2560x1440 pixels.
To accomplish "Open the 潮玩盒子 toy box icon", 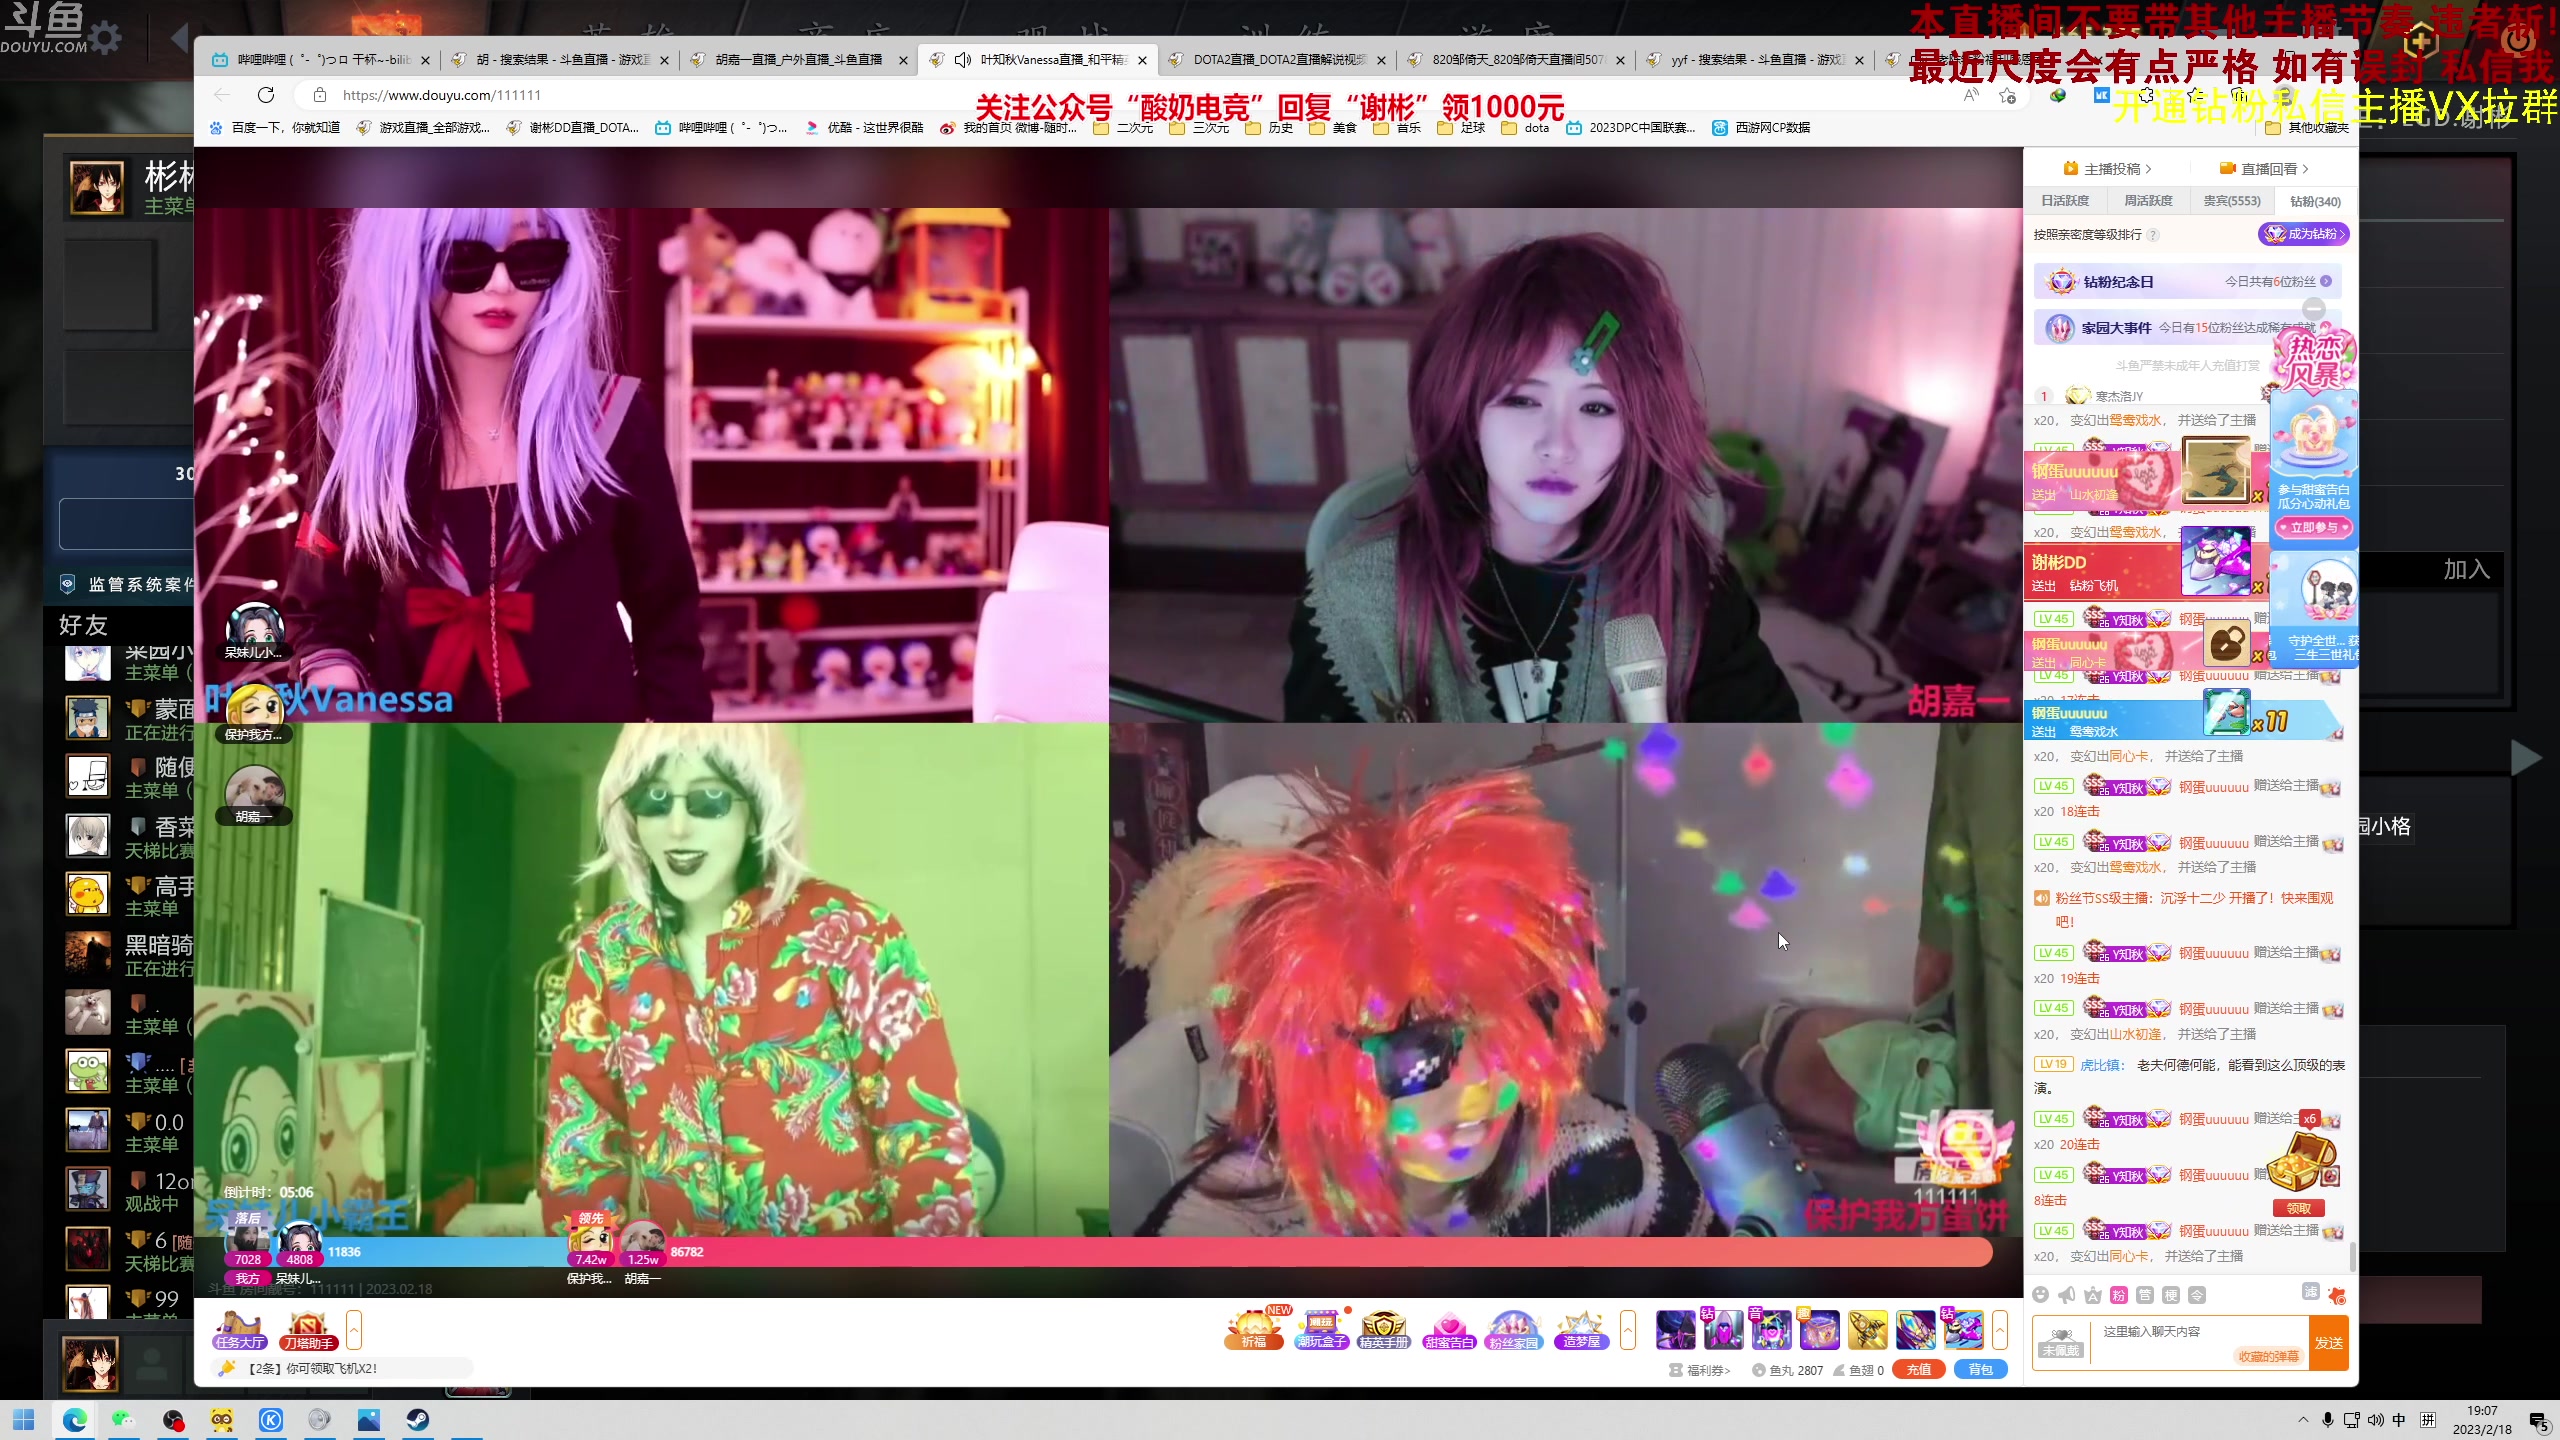I will tap(1321, 1329).
